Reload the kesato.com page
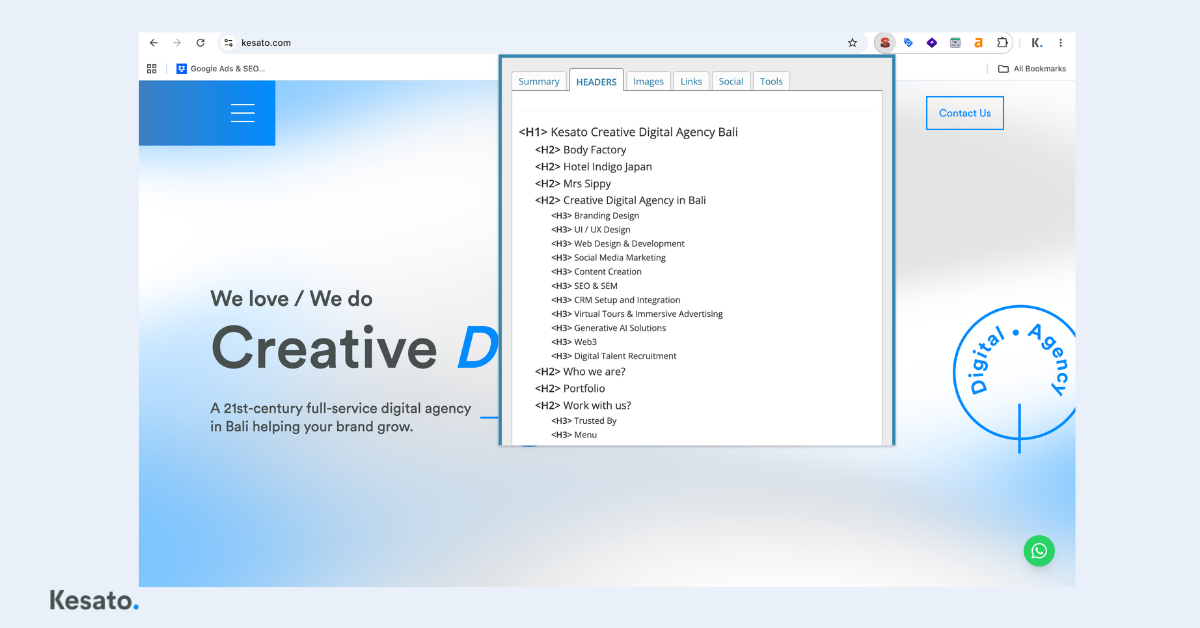1200x628 pixels. [201, 43]
